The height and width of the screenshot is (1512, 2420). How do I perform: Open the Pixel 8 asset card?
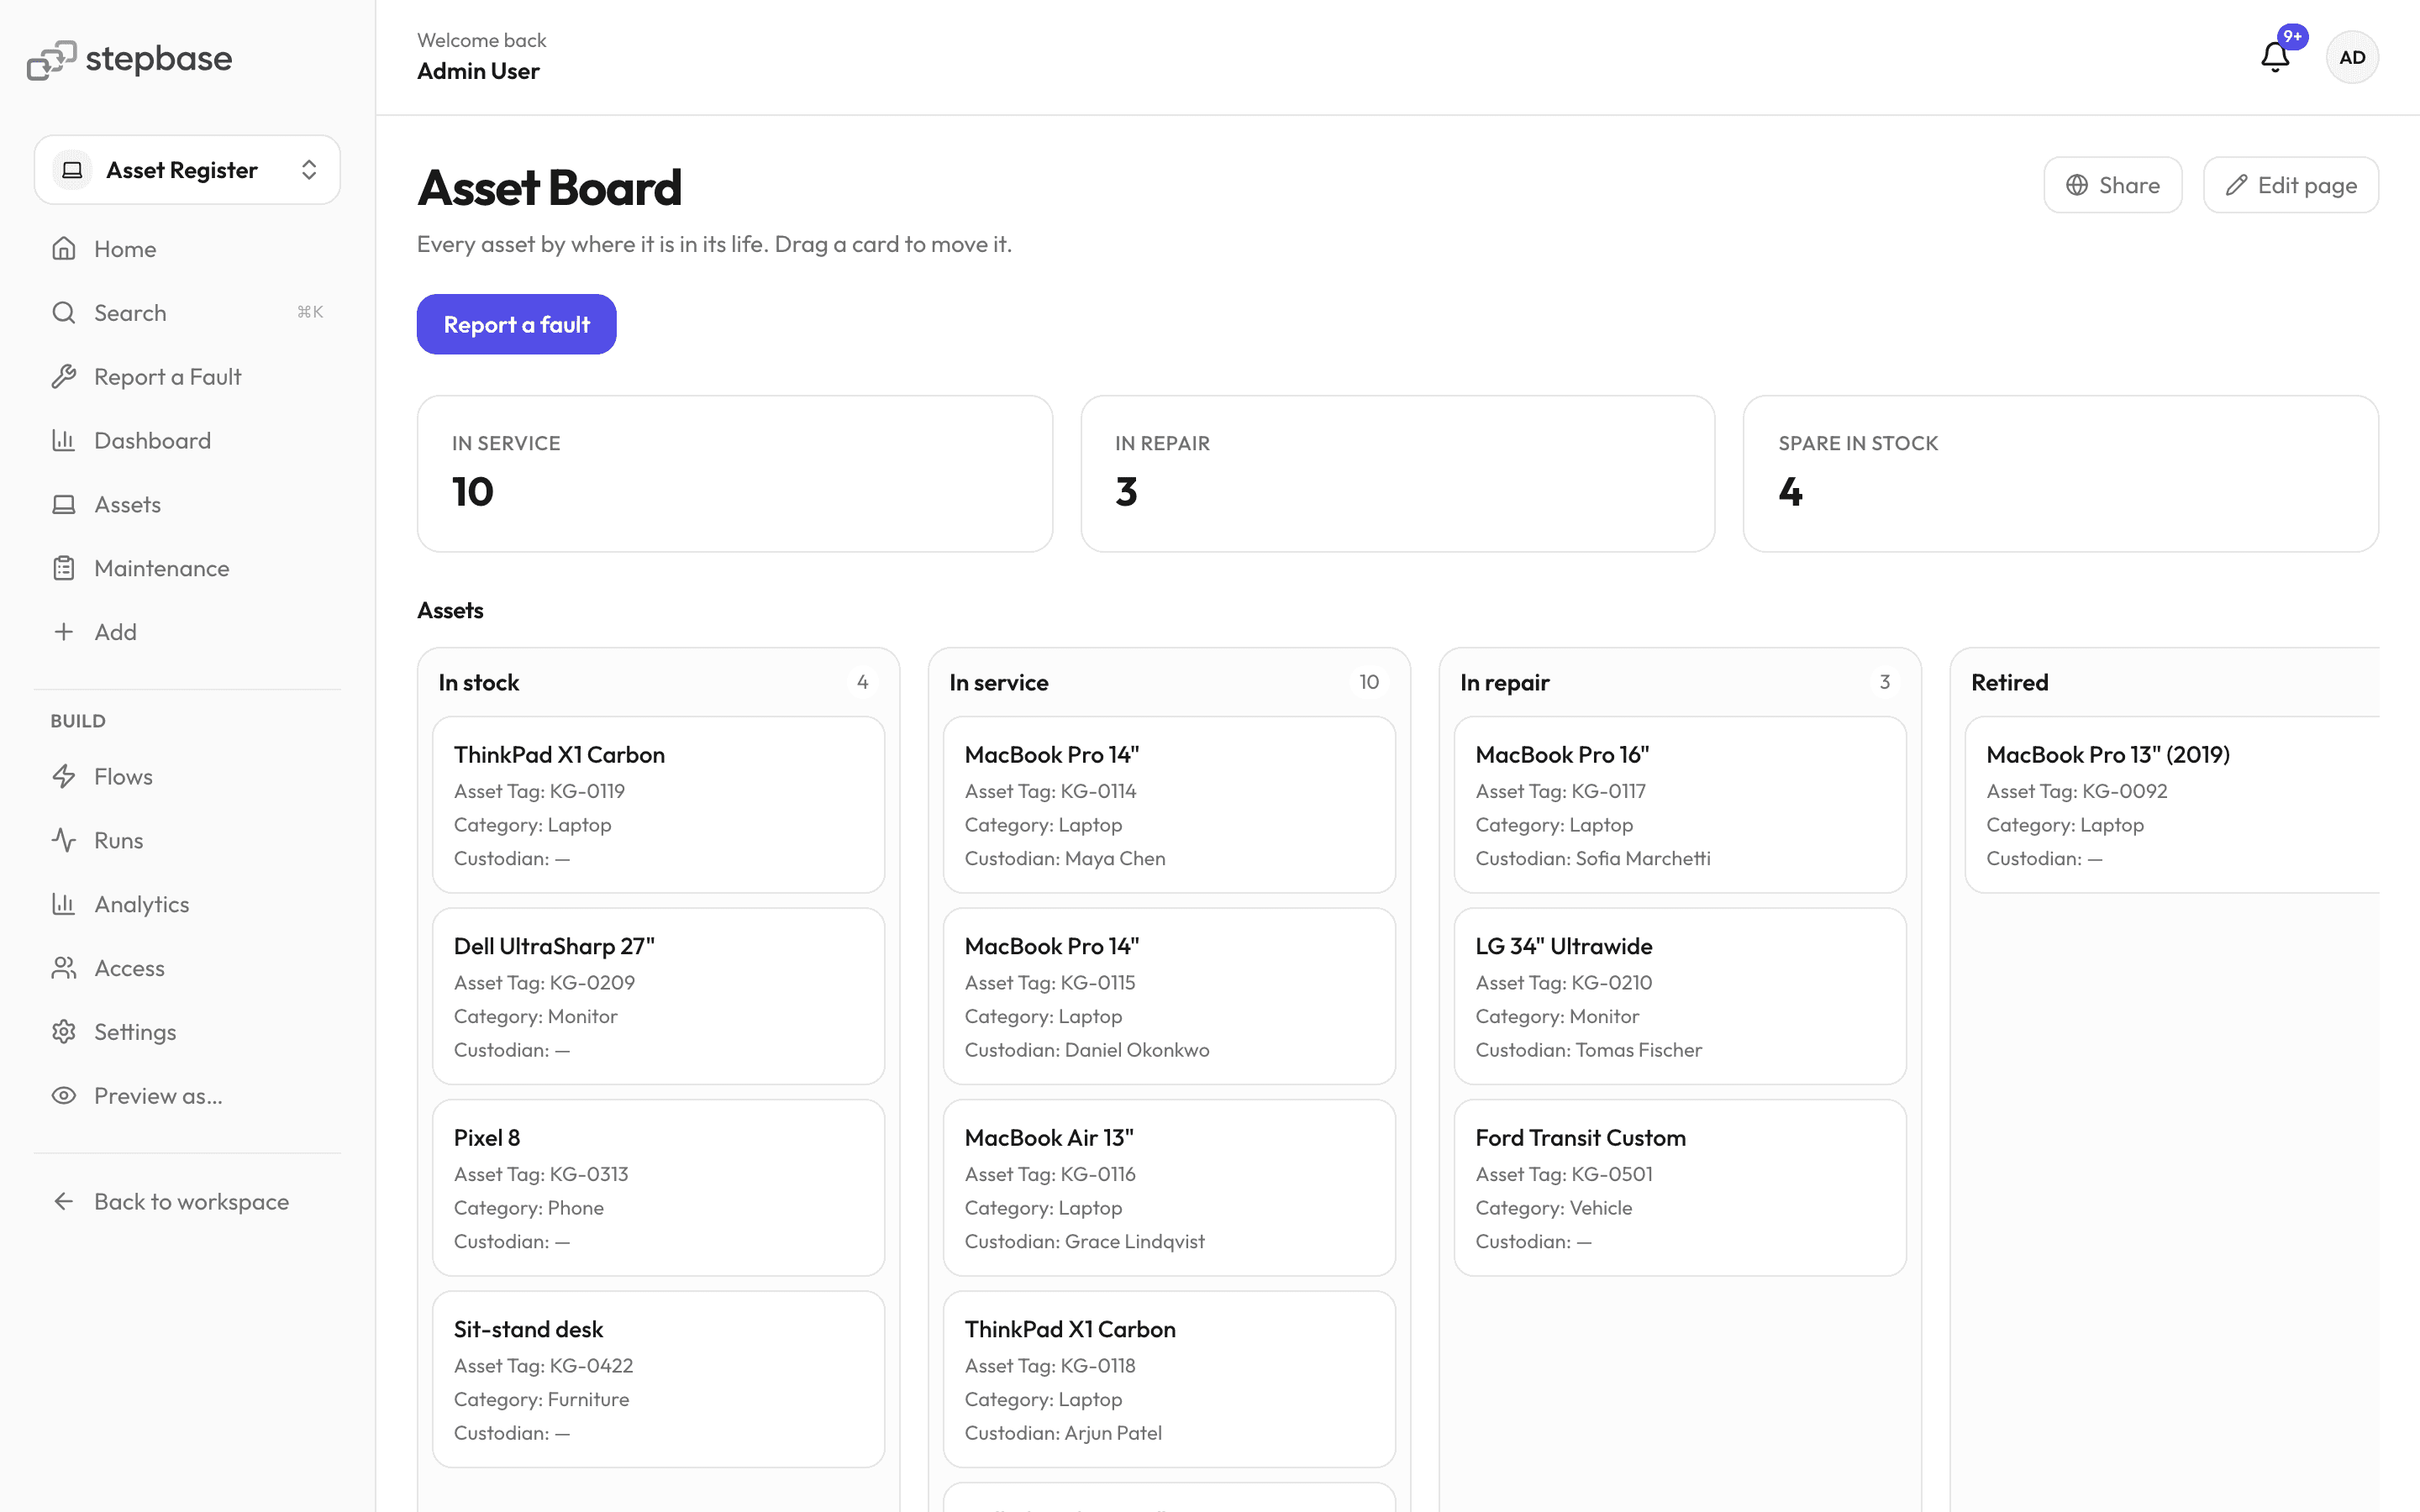pyautogui.click(x=658, y=1188)
